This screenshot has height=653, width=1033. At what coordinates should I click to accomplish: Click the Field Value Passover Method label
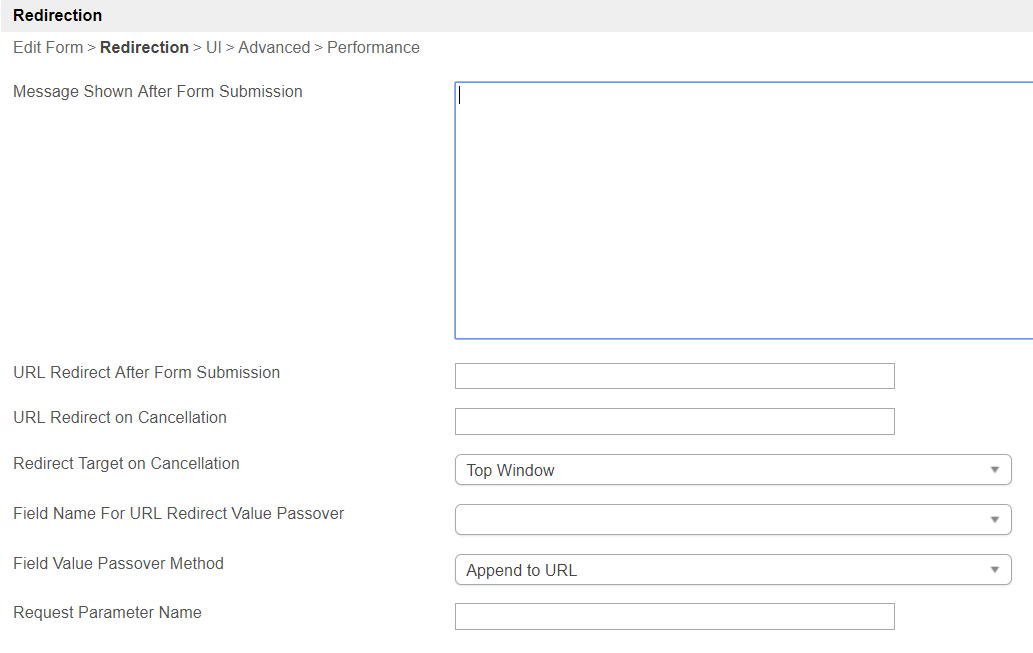click(118, 564)
